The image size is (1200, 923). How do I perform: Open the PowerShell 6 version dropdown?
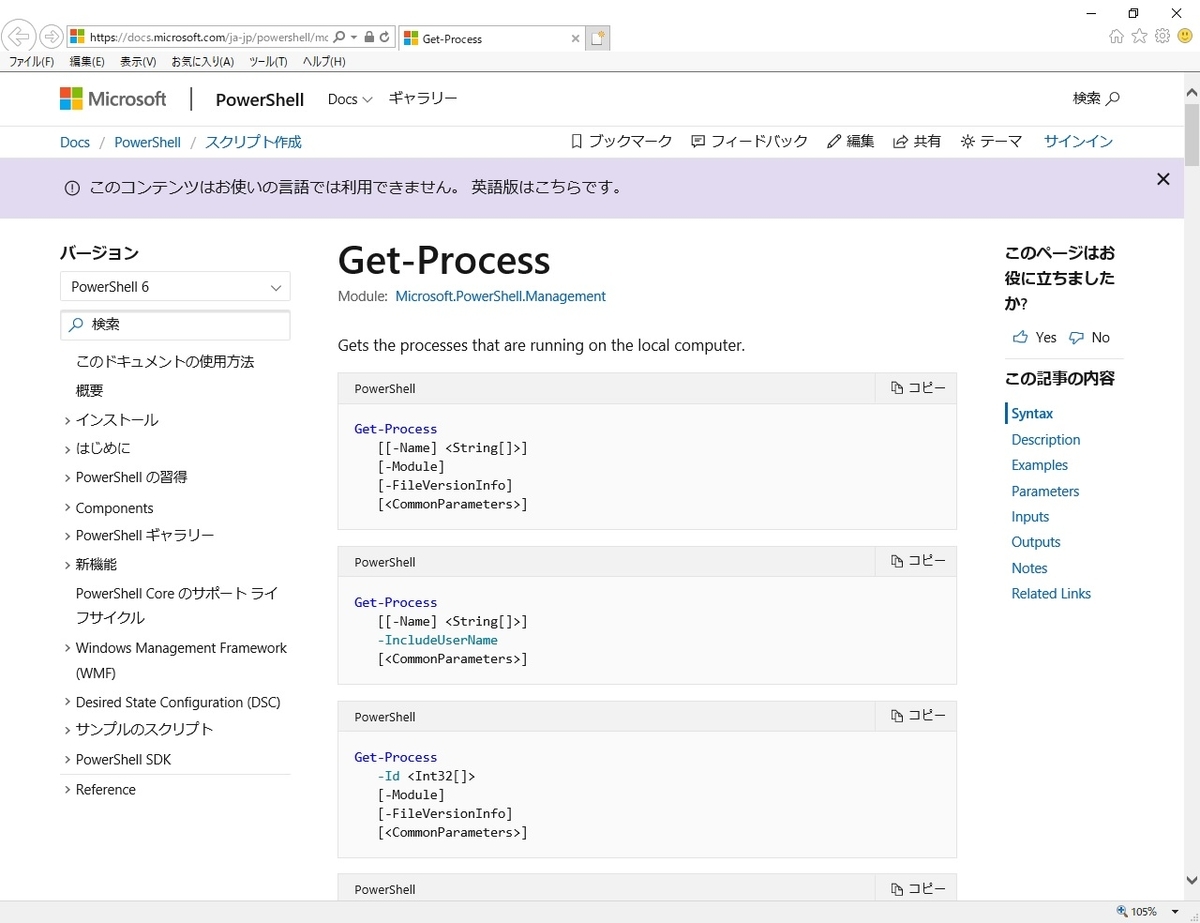[175, 287]
